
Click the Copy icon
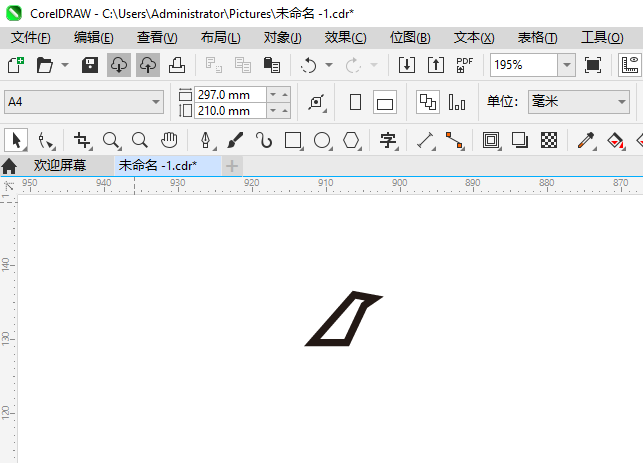point(243,65)
